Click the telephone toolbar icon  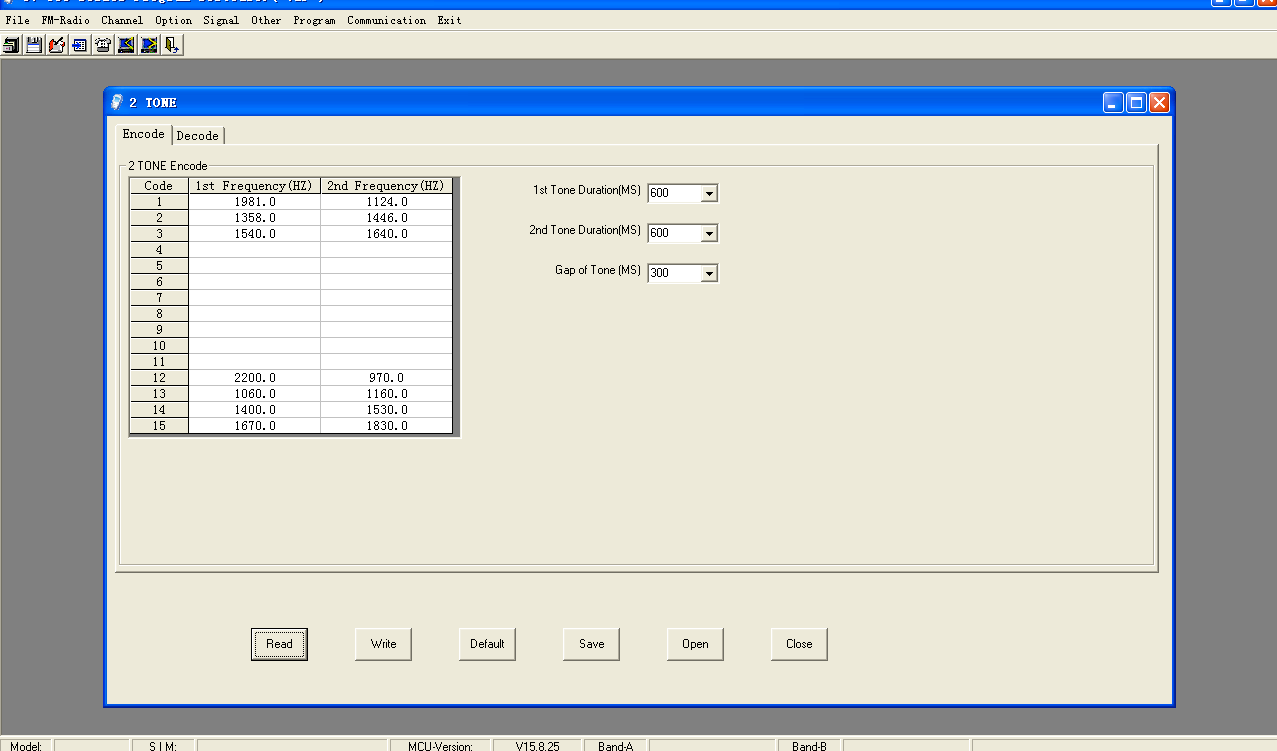103,45
